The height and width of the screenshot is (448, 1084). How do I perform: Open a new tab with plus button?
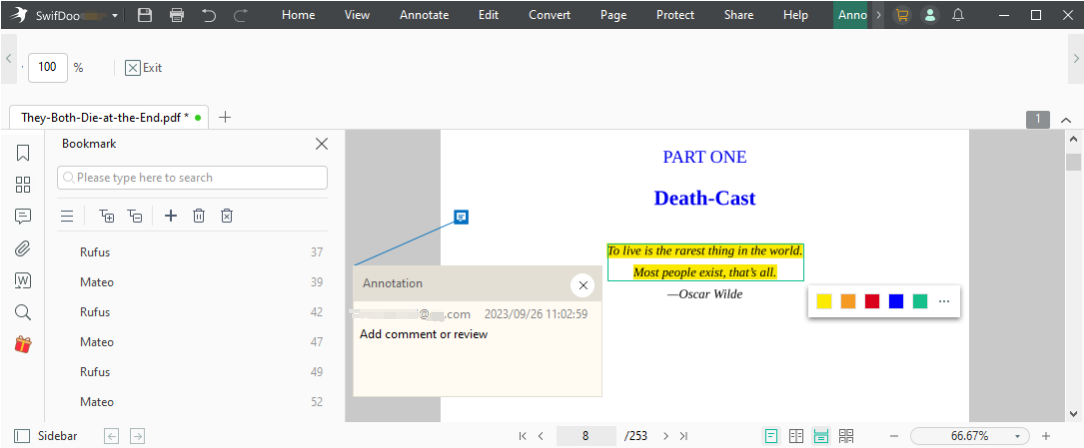[225, 118]
